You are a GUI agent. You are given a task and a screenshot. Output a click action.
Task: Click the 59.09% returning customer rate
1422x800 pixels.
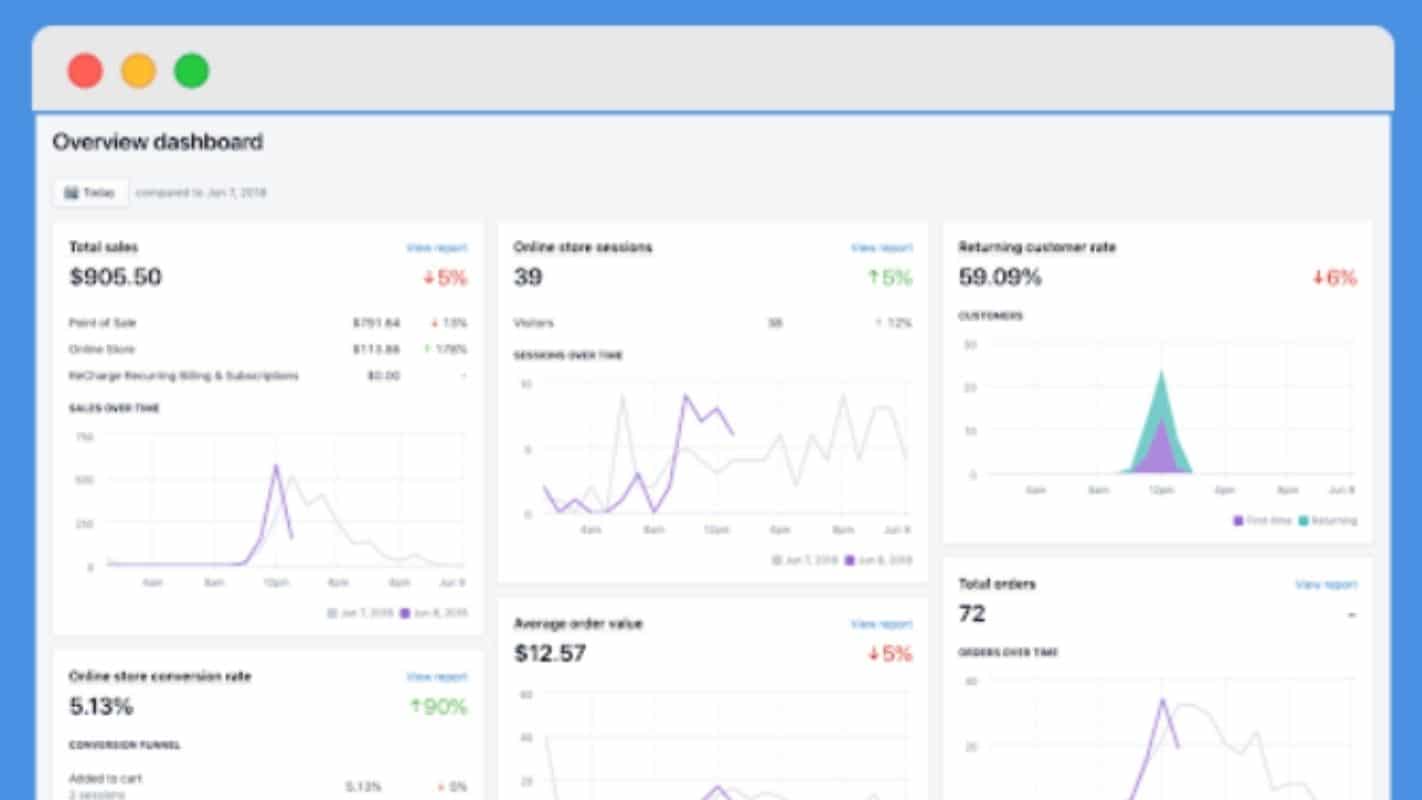[x=1000, y=277]
